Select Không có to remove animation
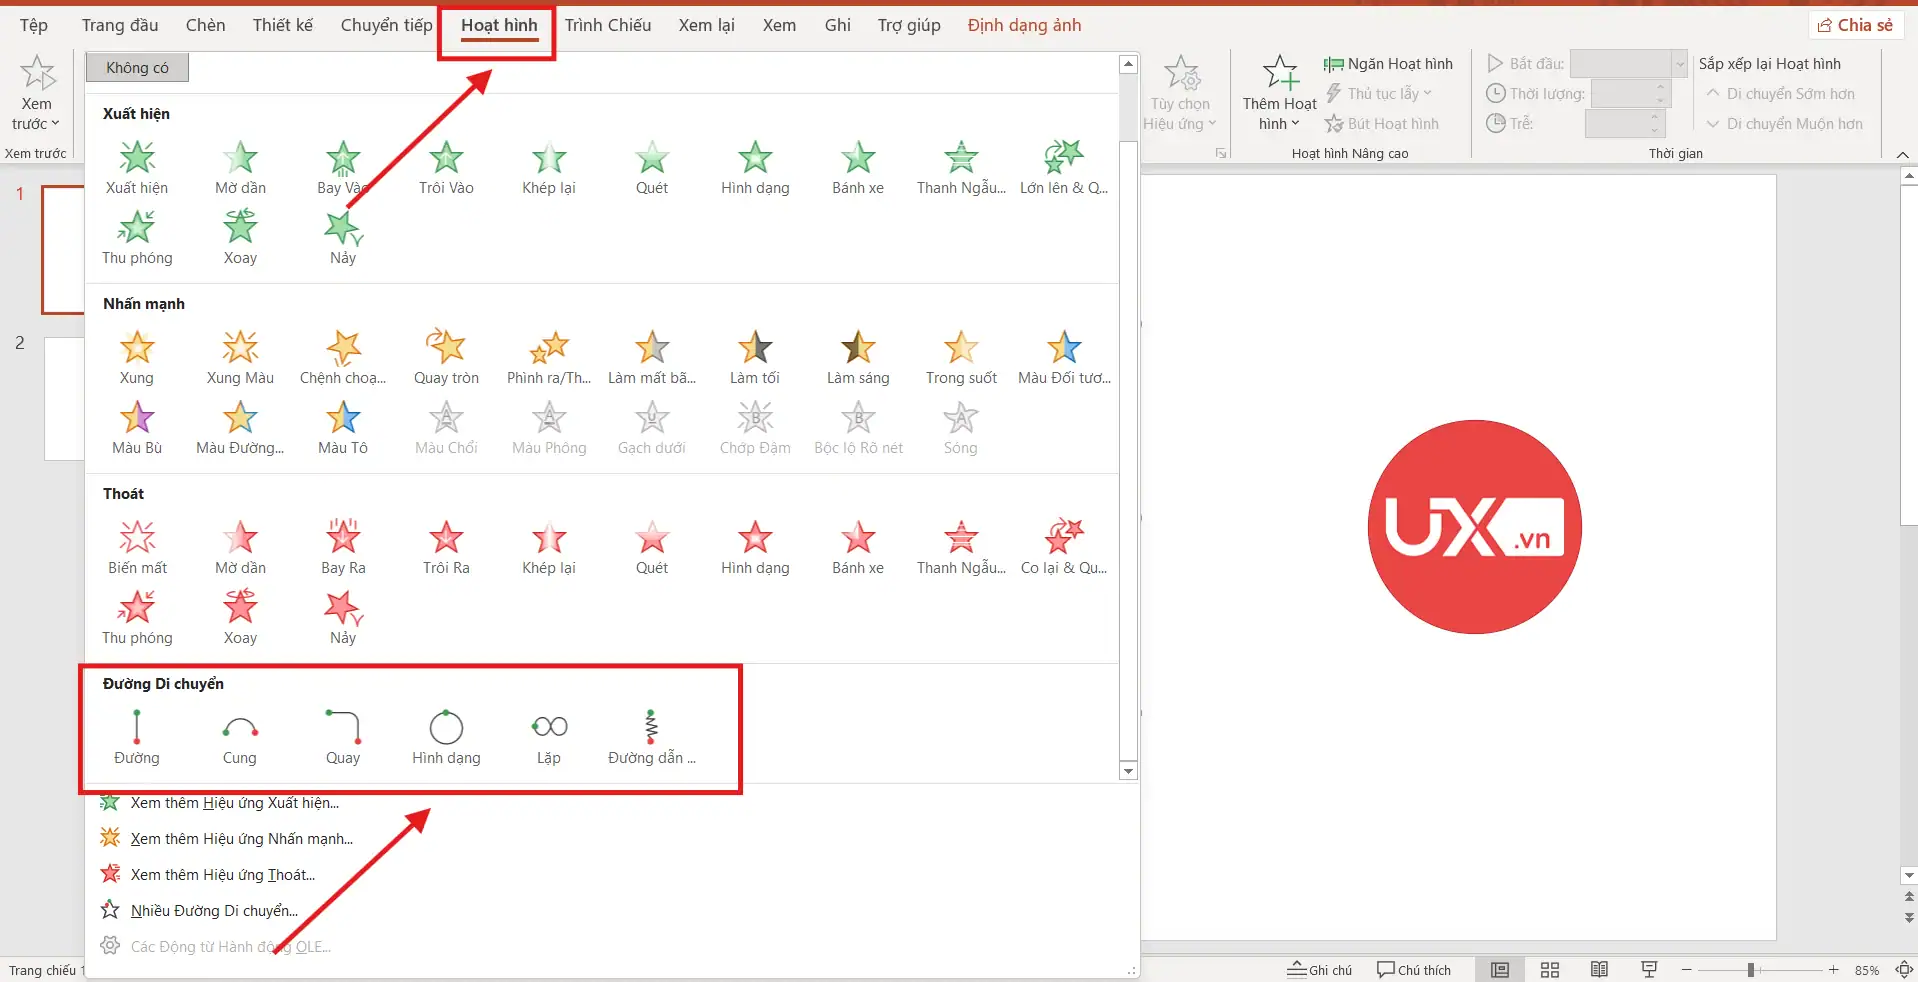1918x982 pixels. [137, 68]
